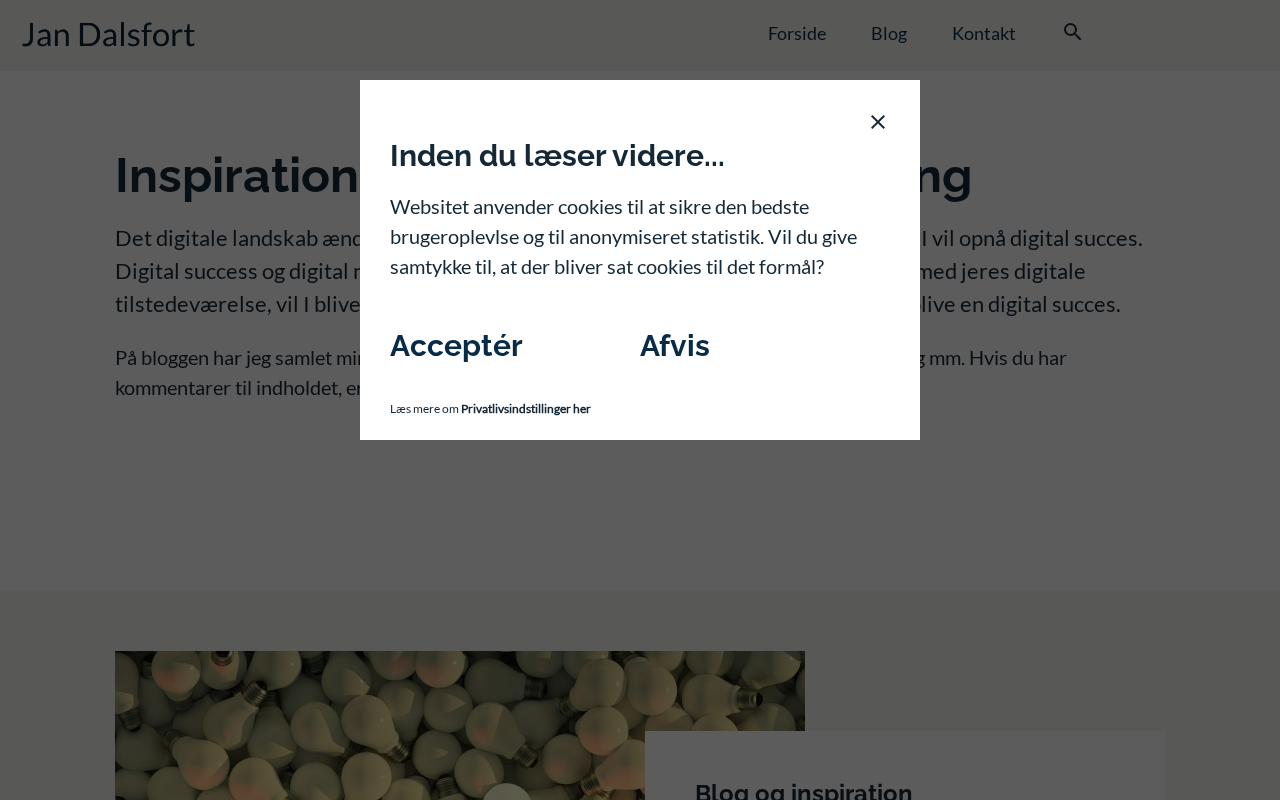Click the Inden du læser videre heading
Image resolution: width=1280 pixels, height=800 pixels.
(x=557, y=156)
